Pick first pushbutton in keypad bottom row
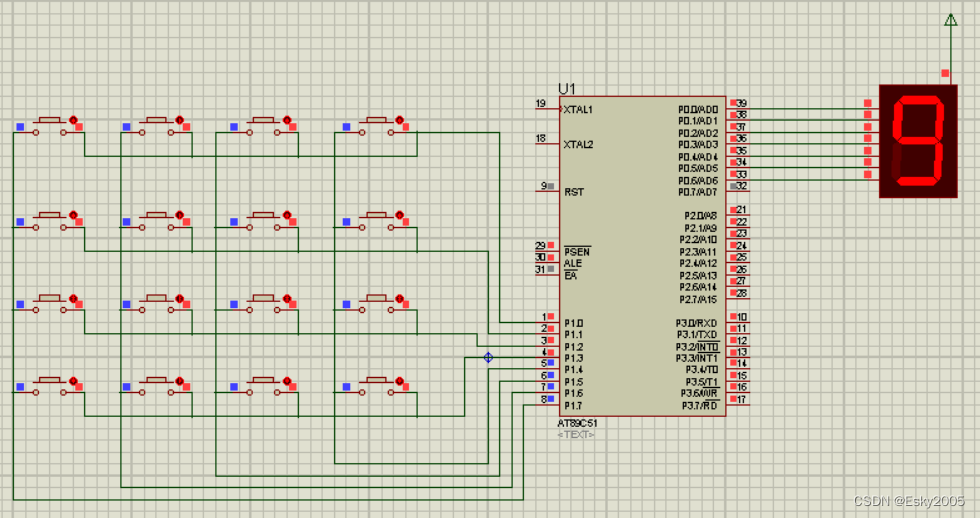The image size is (980, 518). click(49, 386)
